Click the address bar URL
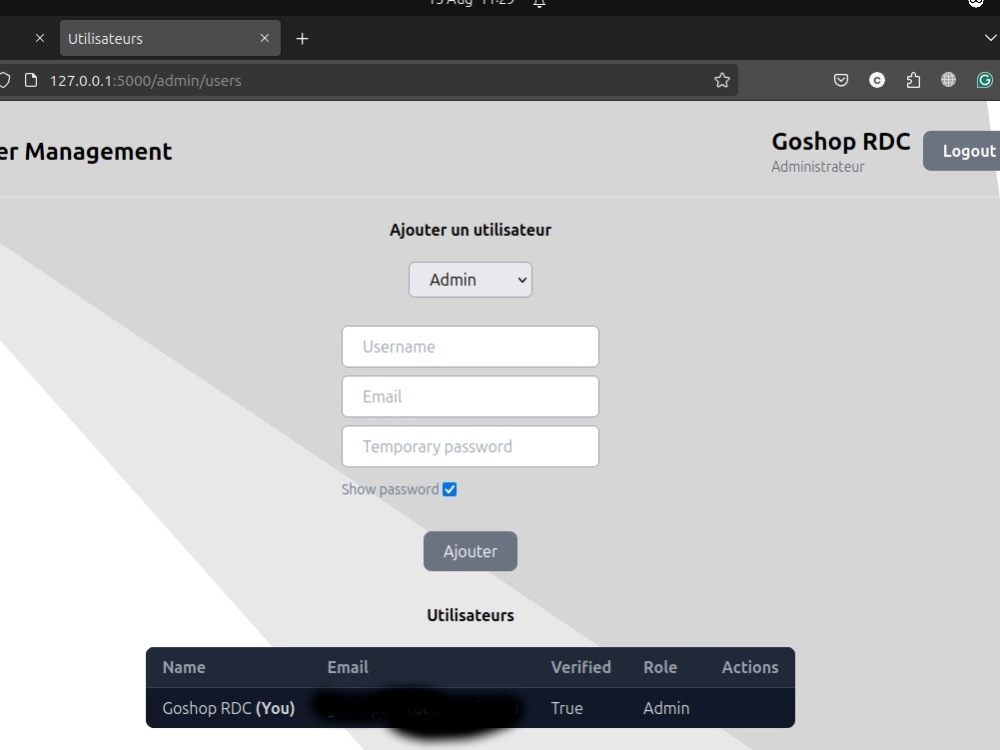 pyautogui.click(x=145, y=81)
